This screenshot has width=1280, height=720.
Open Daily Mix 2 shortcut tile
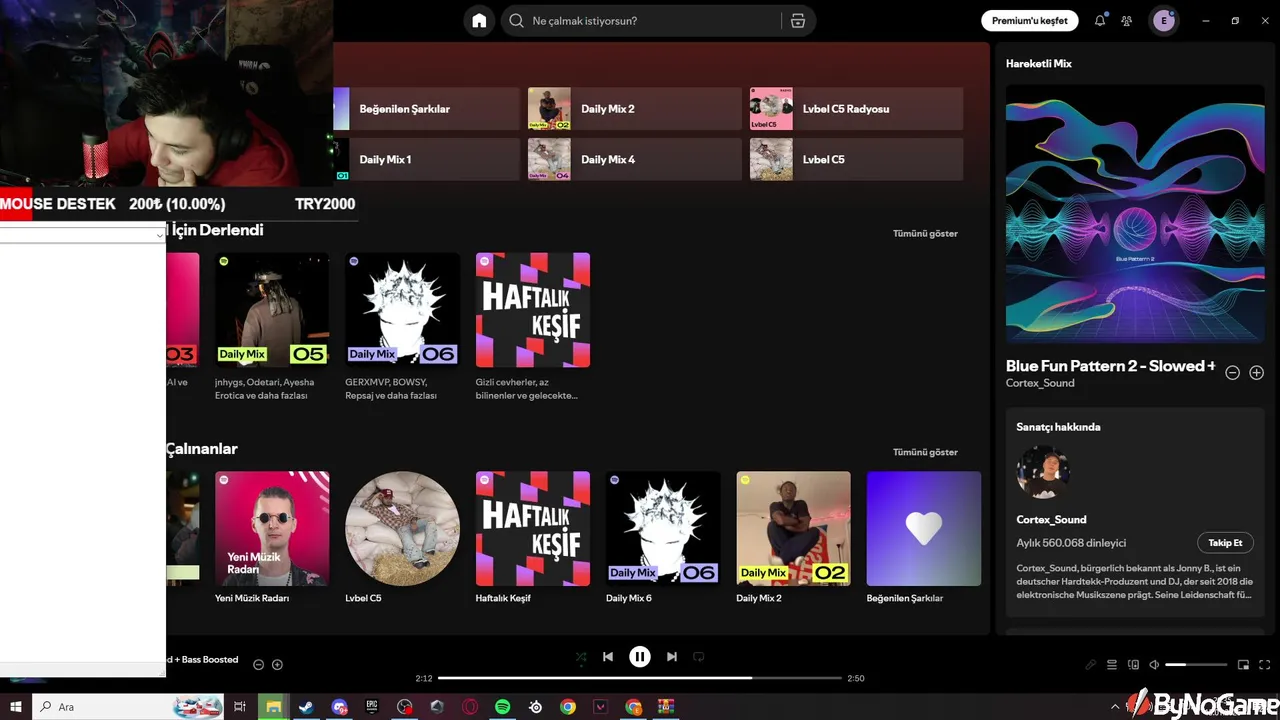pos(635,109)
